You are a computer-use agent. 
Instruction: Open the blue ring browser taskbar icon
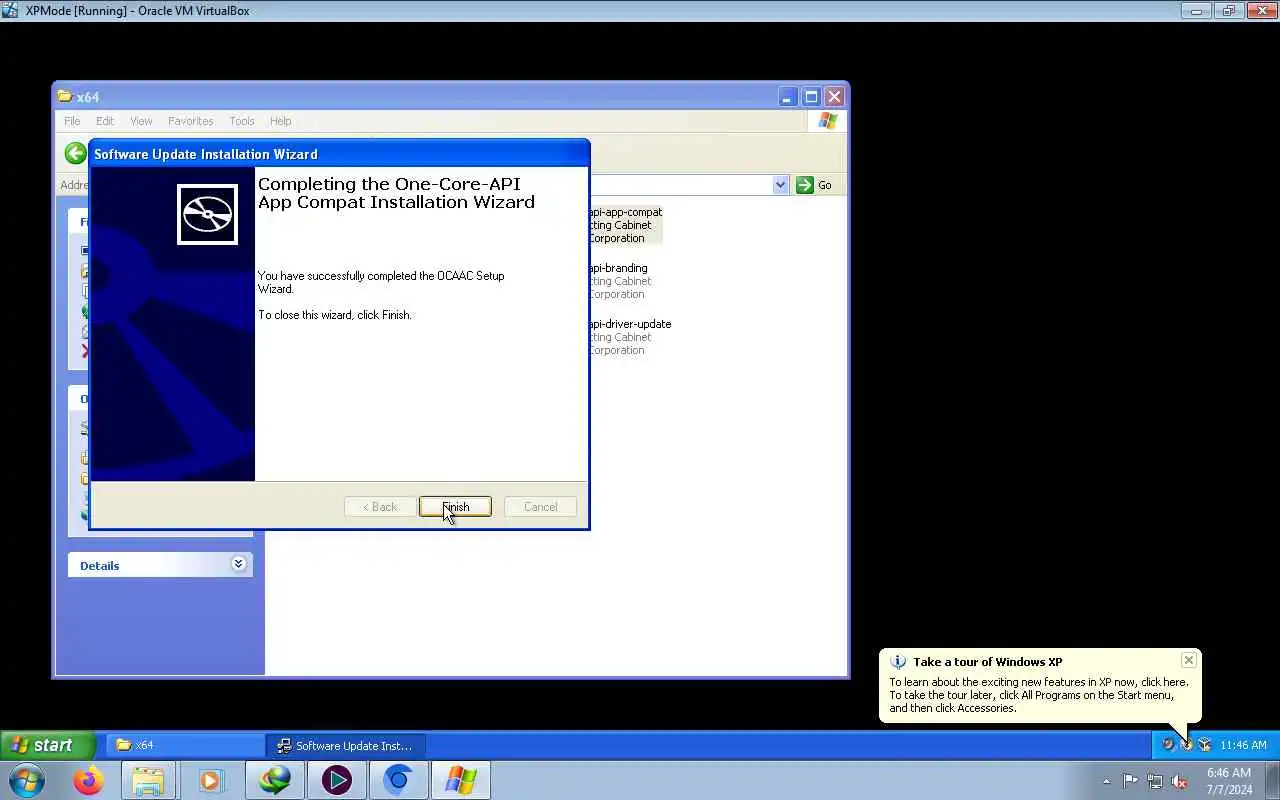(x=398, y=780)
